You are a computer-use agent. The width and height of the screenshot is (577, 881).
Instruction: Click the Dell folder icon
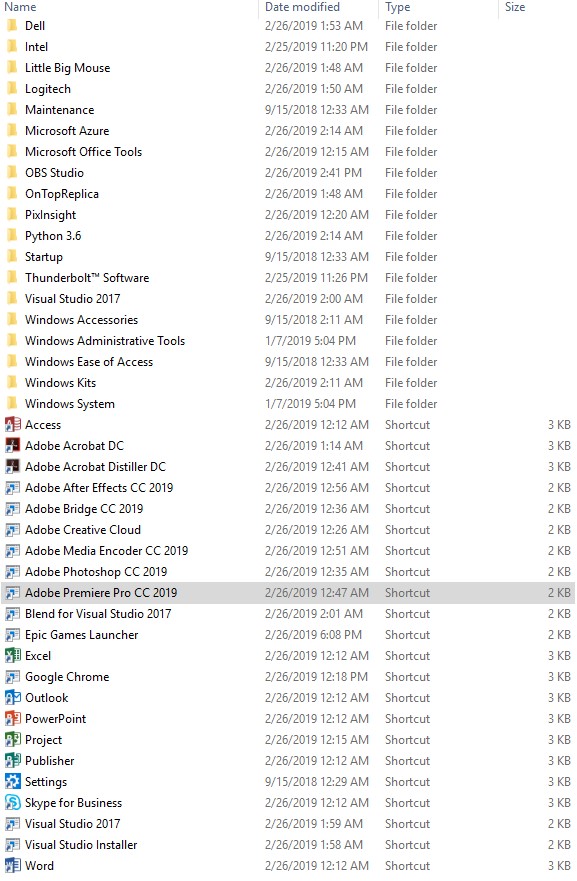(x=12, y=26)
